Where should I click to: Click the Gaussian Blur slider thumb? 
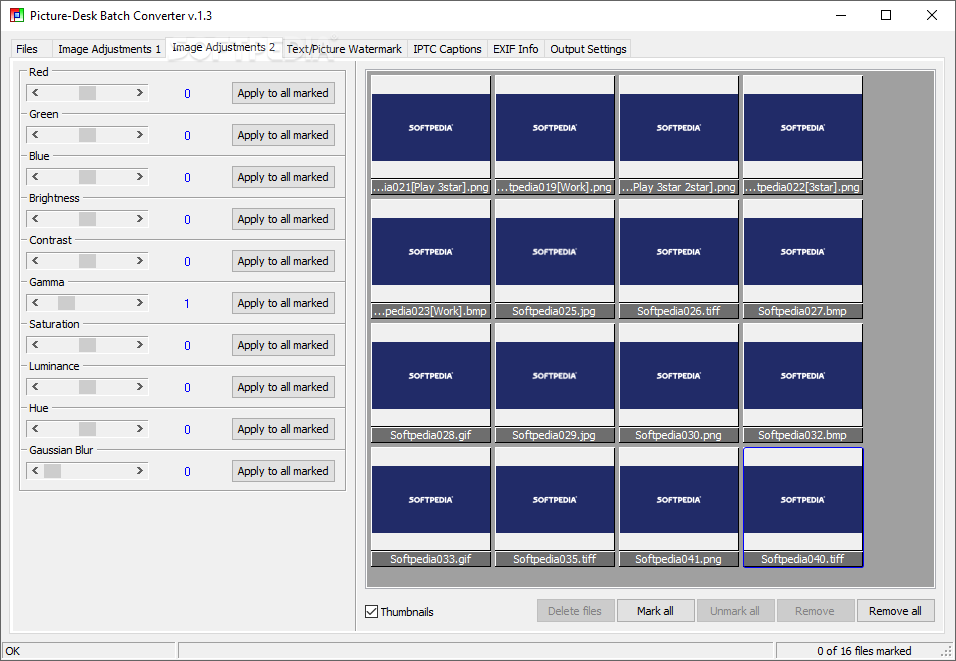[52, 471]
